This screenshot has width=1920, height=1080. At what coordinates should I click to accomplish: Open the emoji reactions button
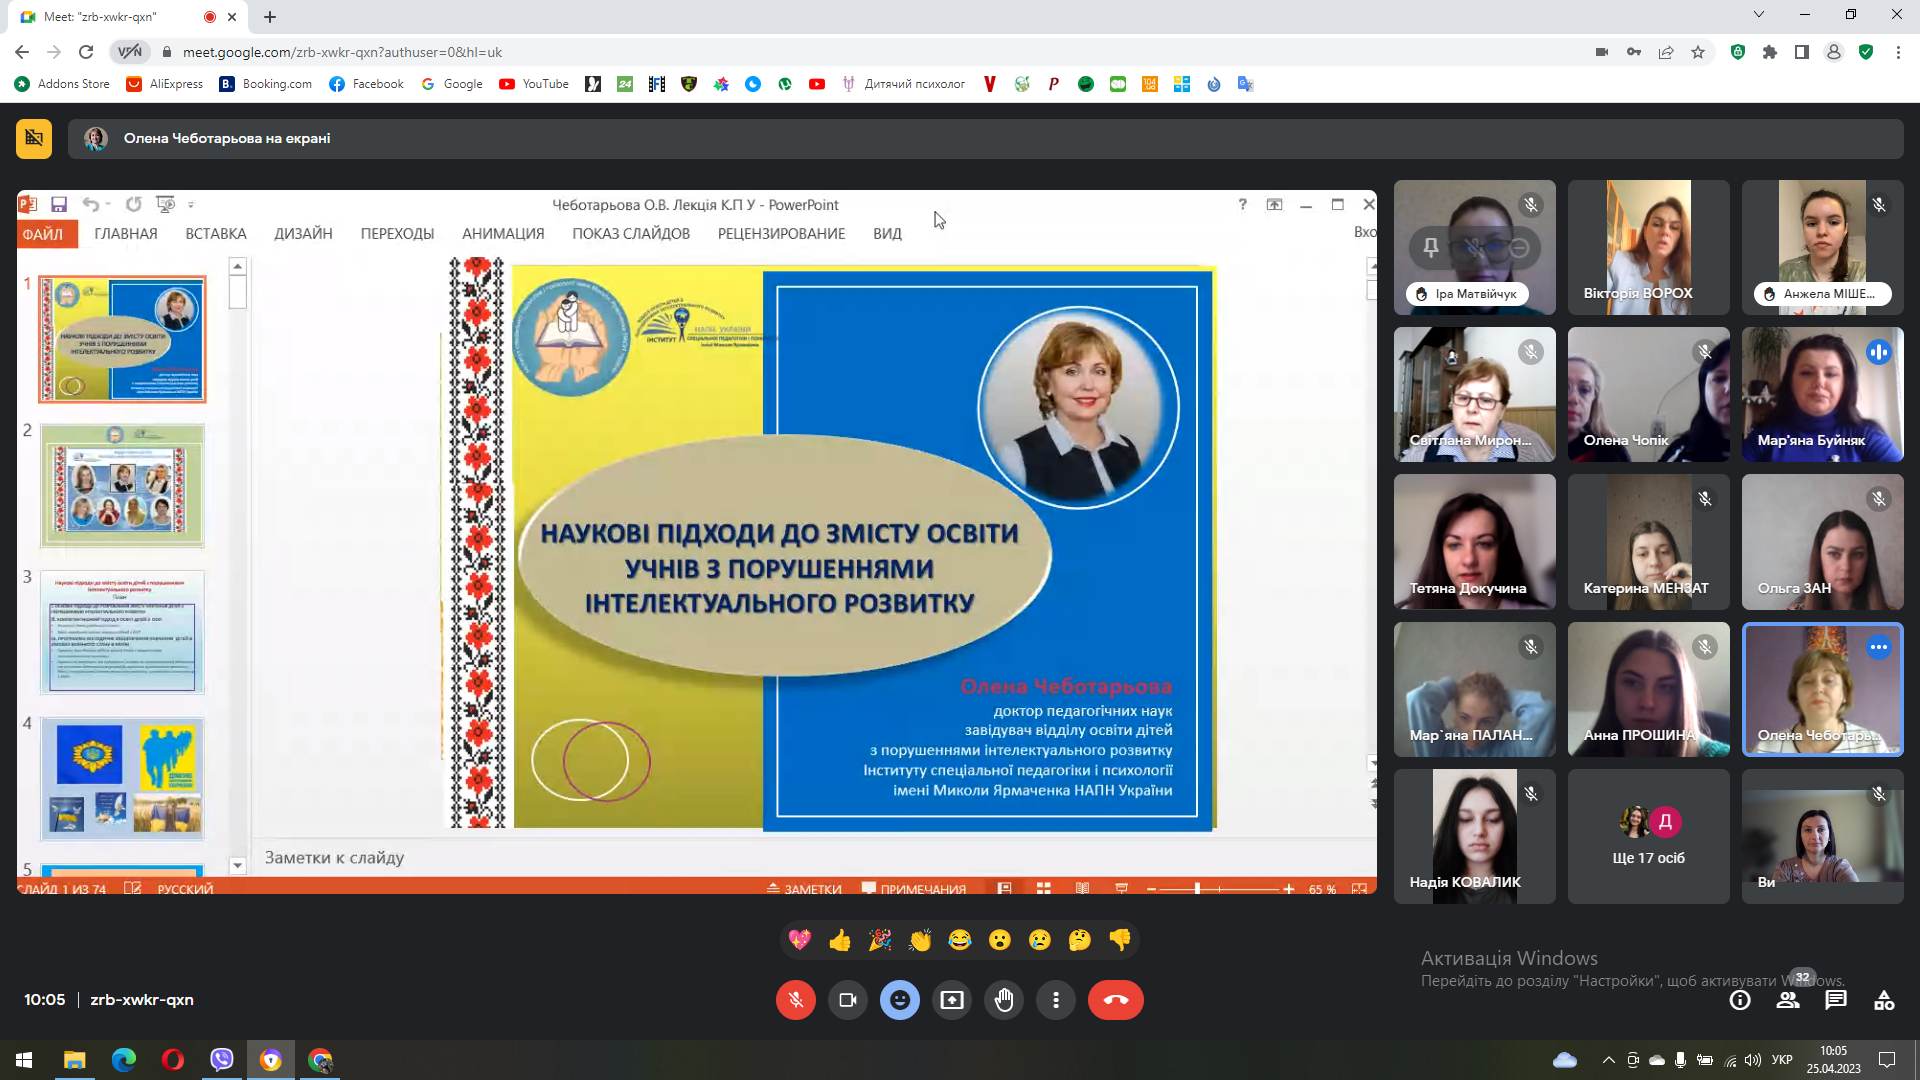click(x=900, y=1000)
